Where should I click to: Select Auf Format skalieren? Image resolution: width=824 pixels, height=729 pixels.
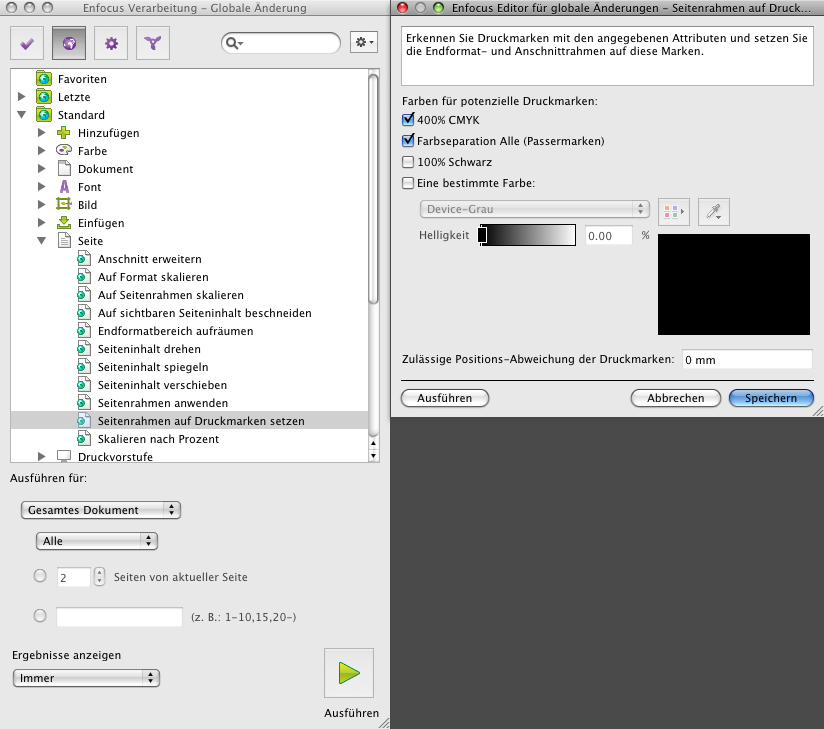(153, 277)
